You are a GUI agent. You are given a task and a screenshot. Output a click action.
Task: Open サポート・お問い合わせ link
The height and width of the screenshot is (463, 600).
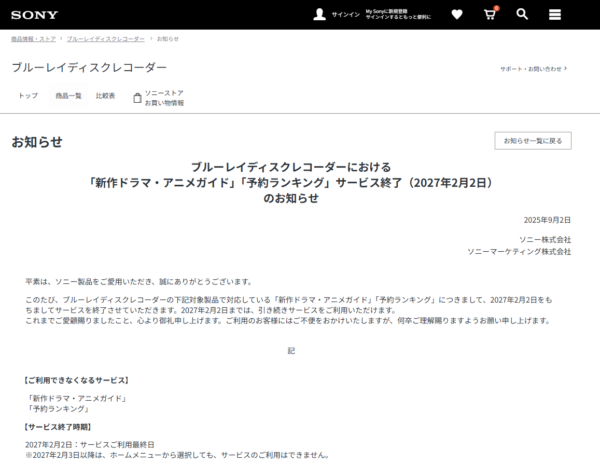[x=533, y=69]
